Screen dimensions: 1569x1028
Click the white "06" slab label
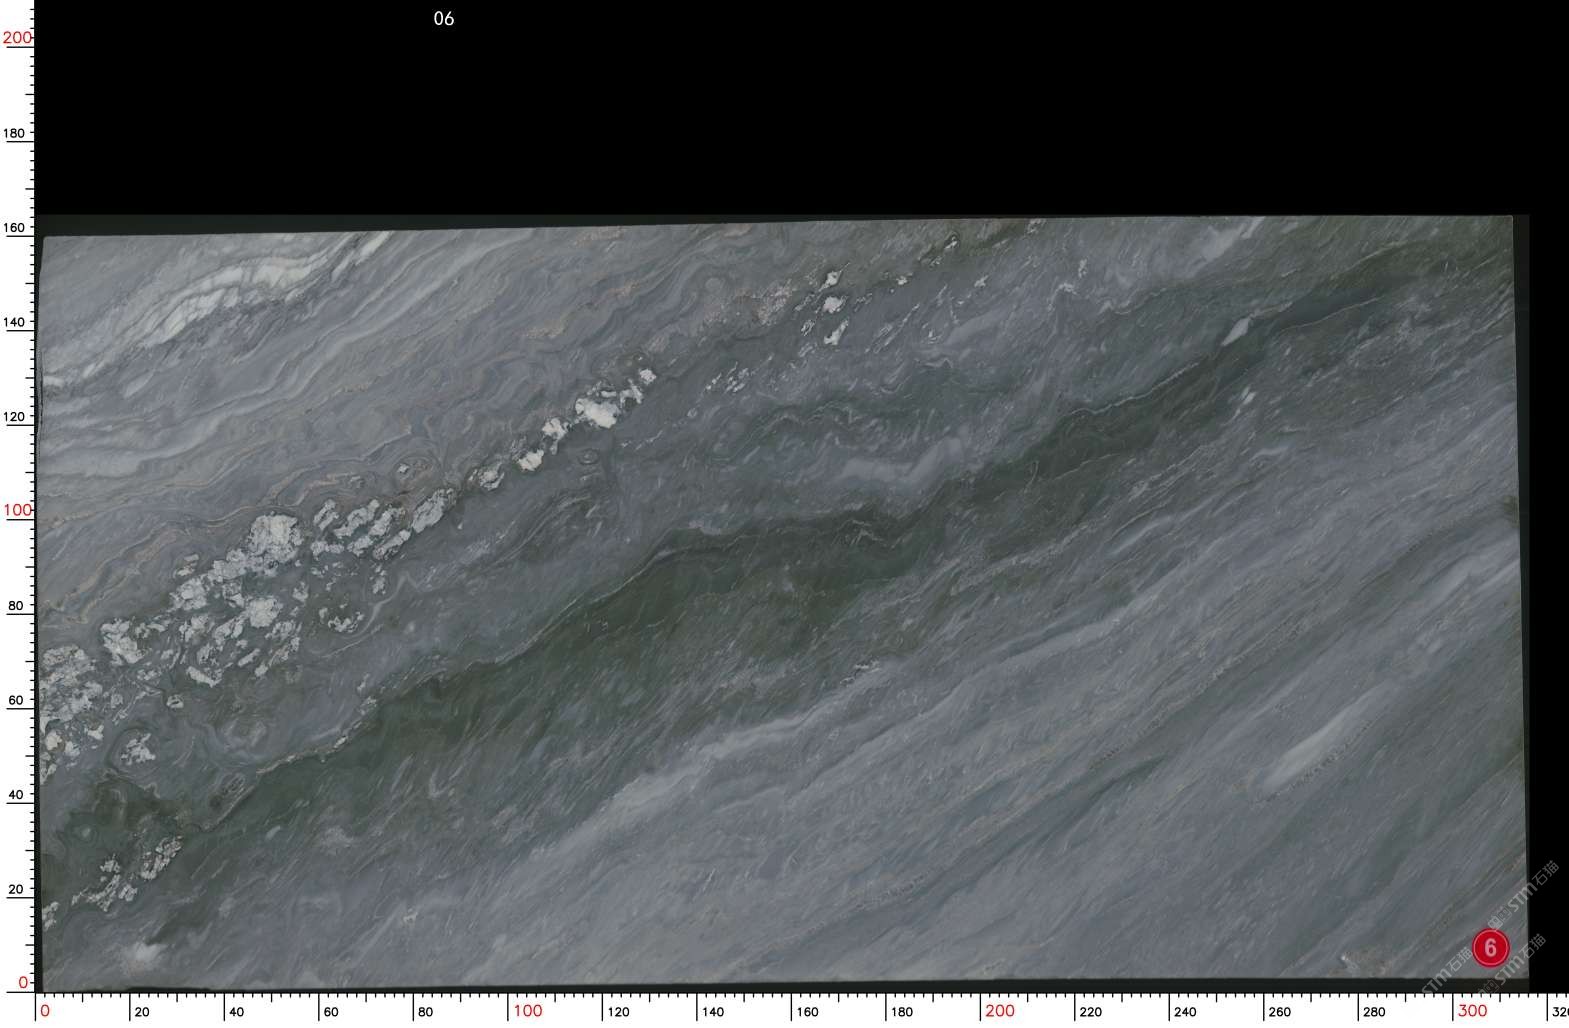[x=444, y=19]
